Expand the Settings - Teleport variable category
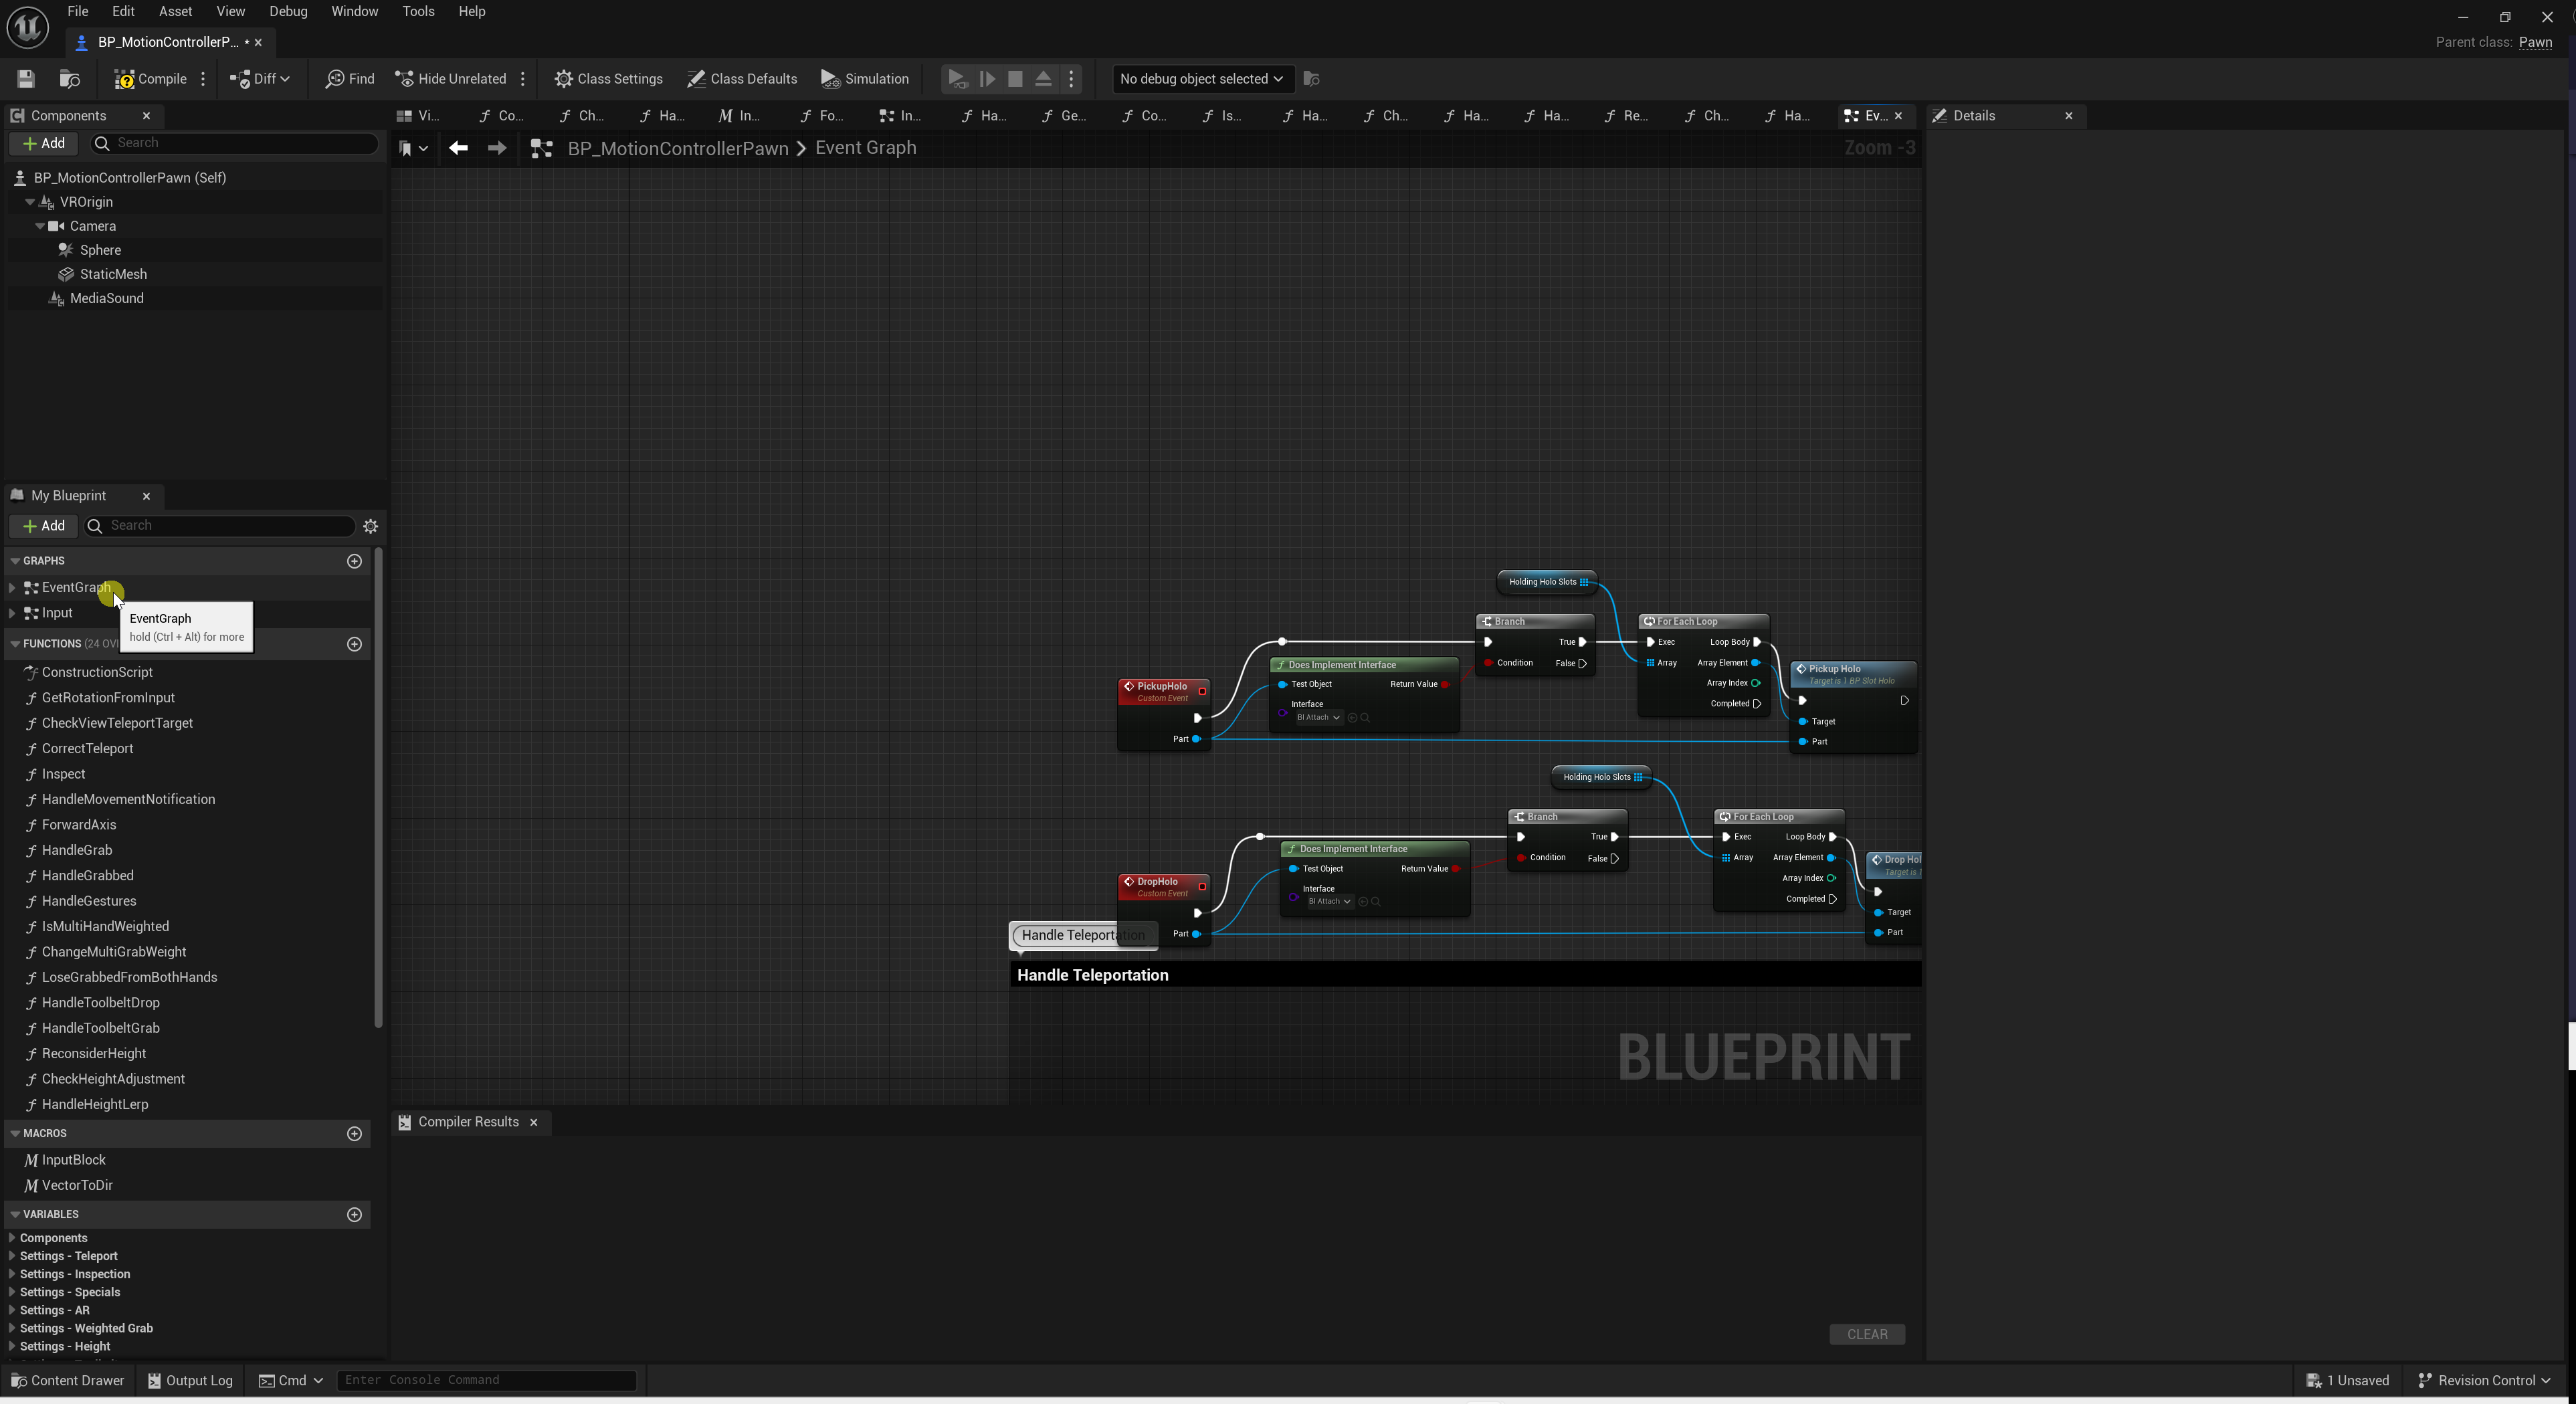This screenshot has height=1404, width=2576. click(x=11, y=1256)
